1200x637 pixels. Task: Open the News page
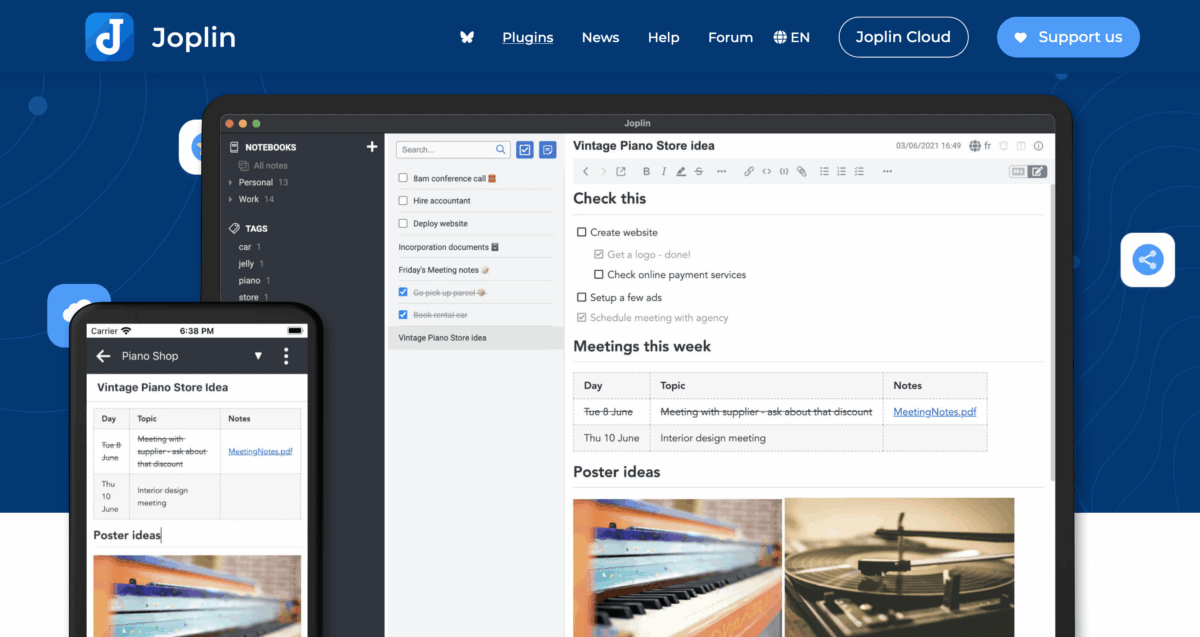click(600, 37)
